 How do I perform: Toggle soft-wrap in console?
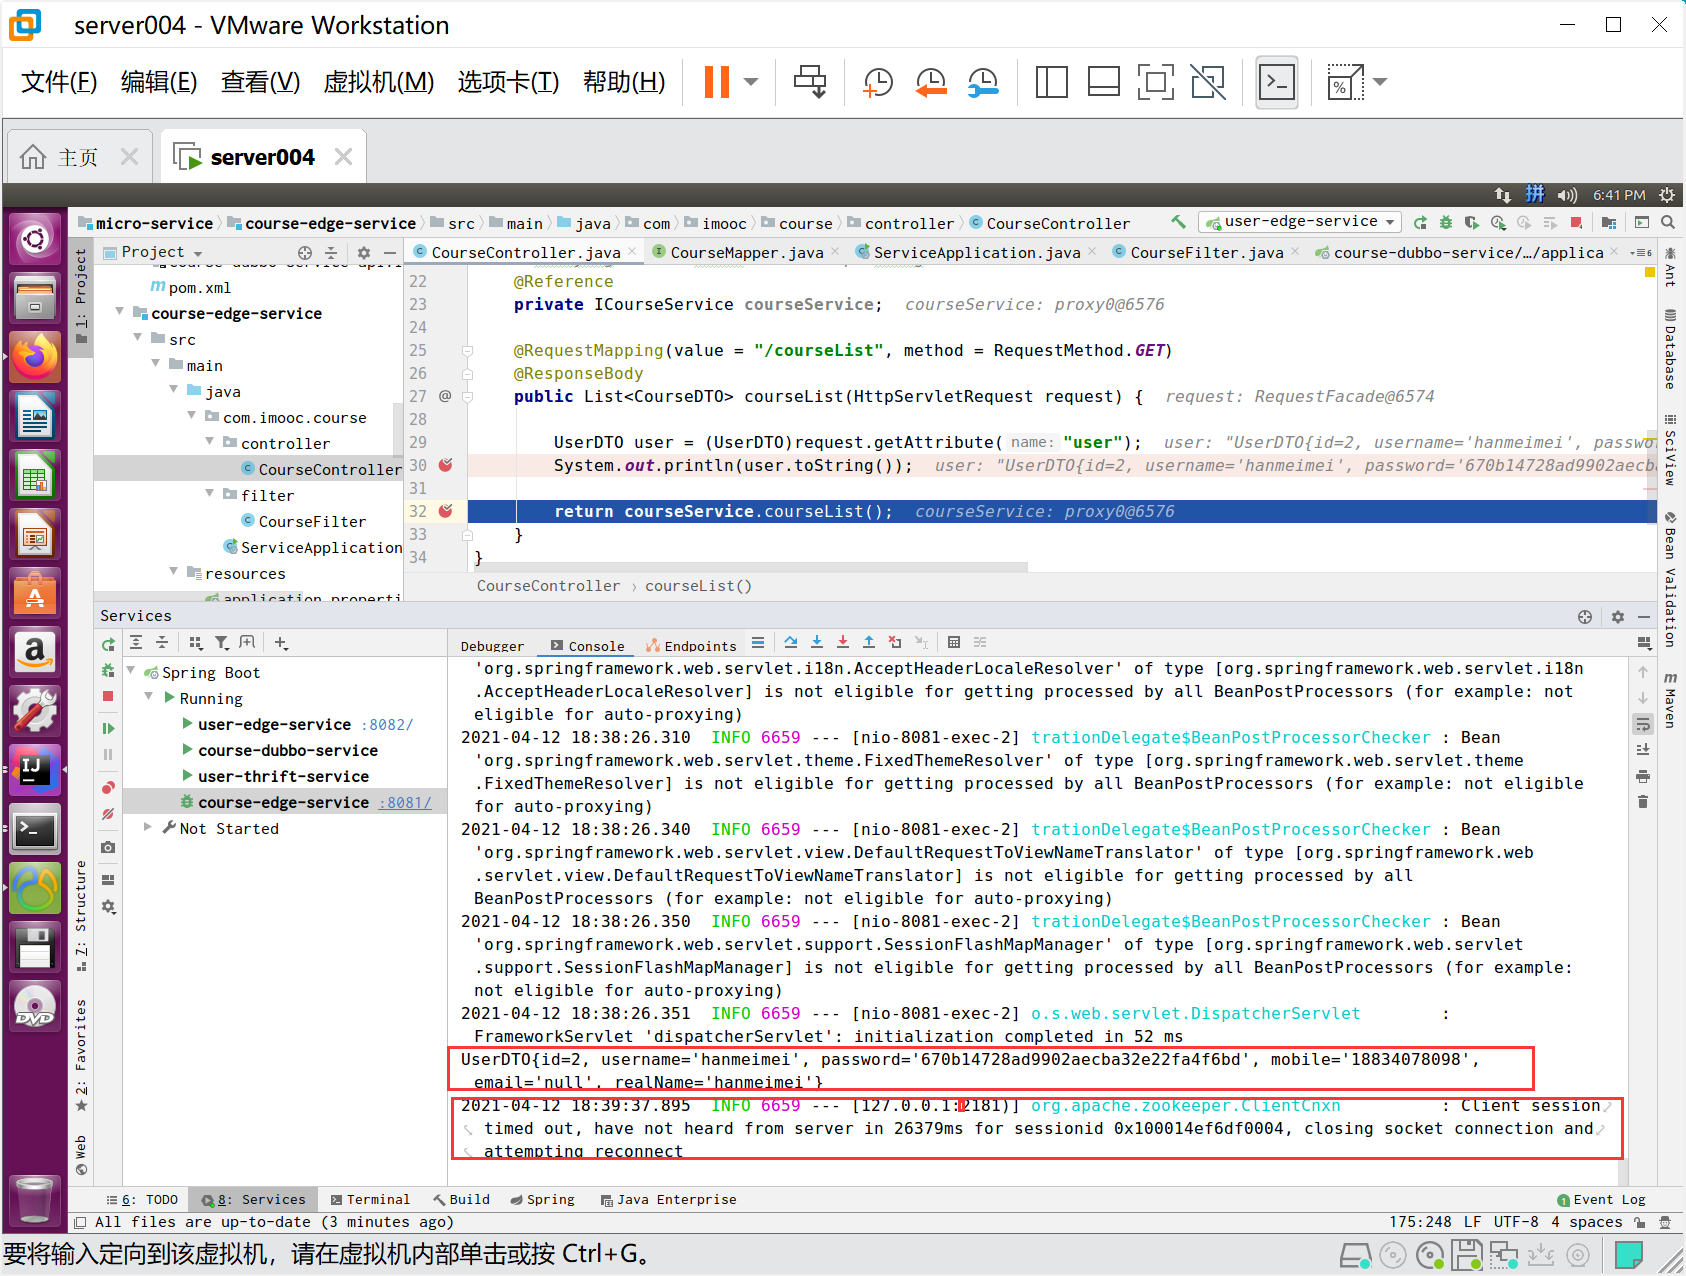tap(1642, 723)
